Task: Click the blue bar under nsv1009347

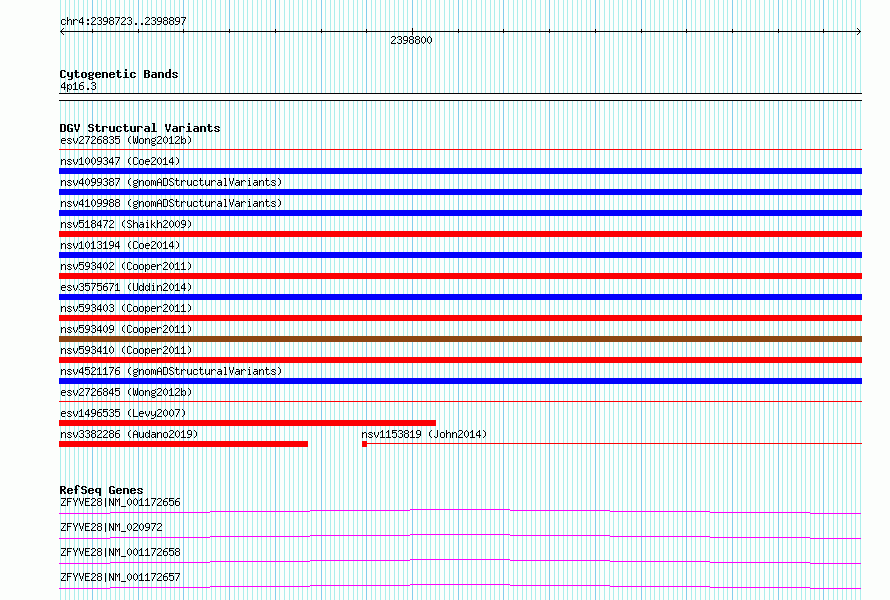Action: tap(460, 171)
